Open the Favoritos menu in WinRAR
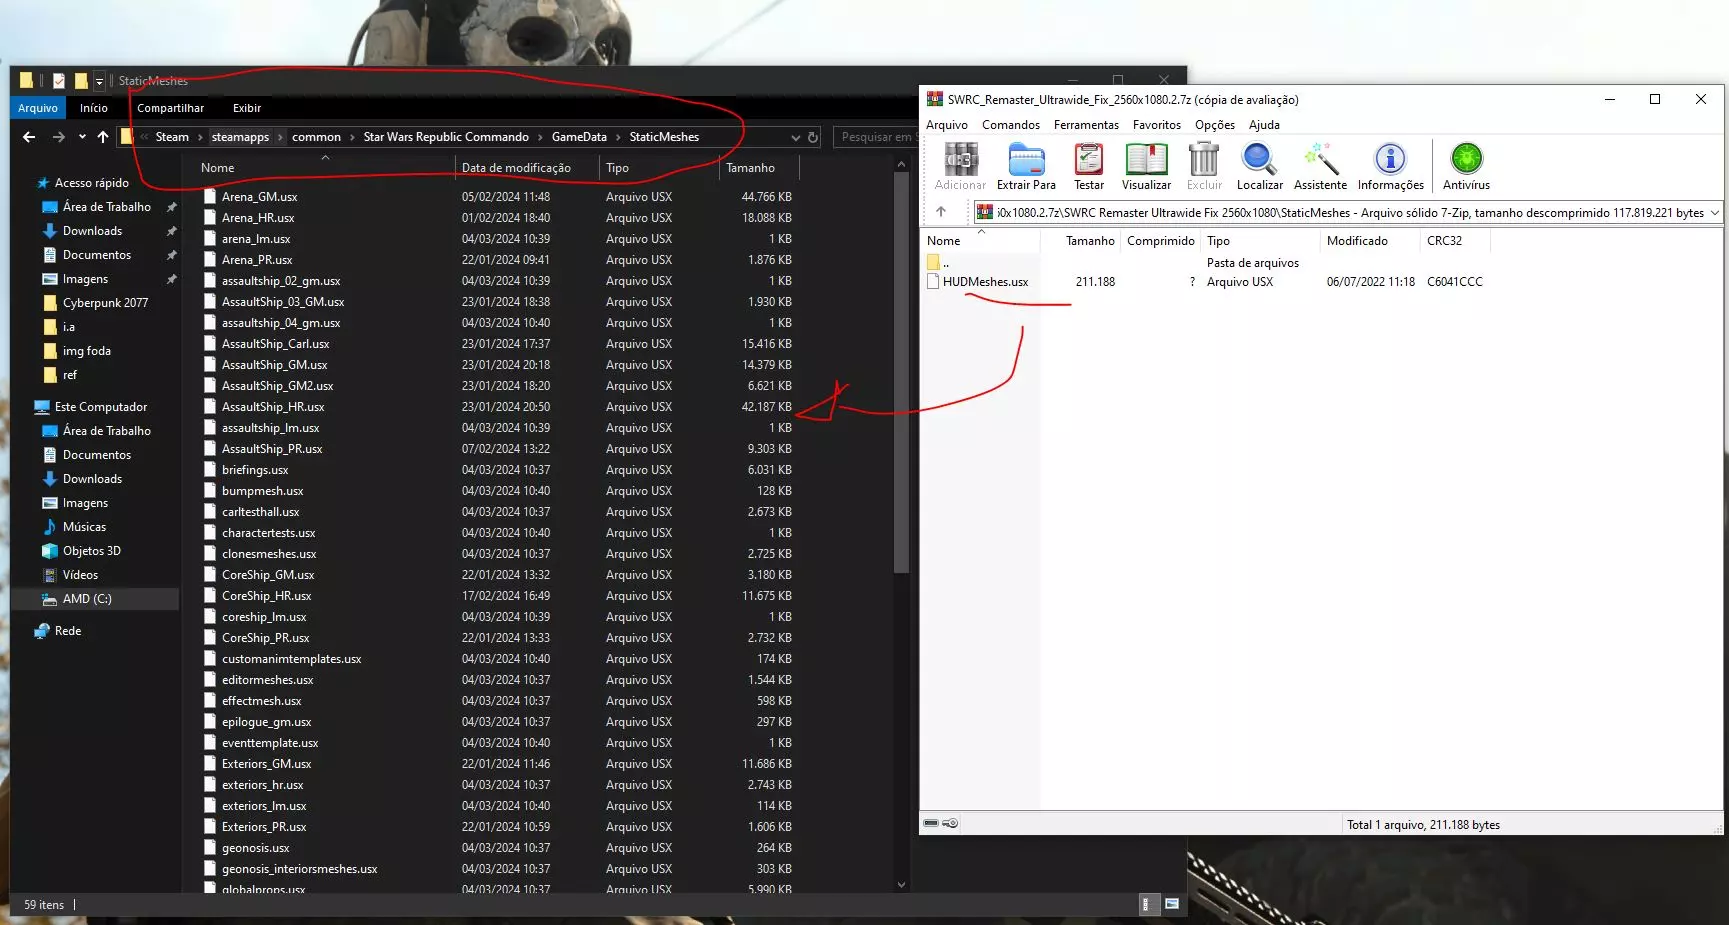 click(1157, 125)
